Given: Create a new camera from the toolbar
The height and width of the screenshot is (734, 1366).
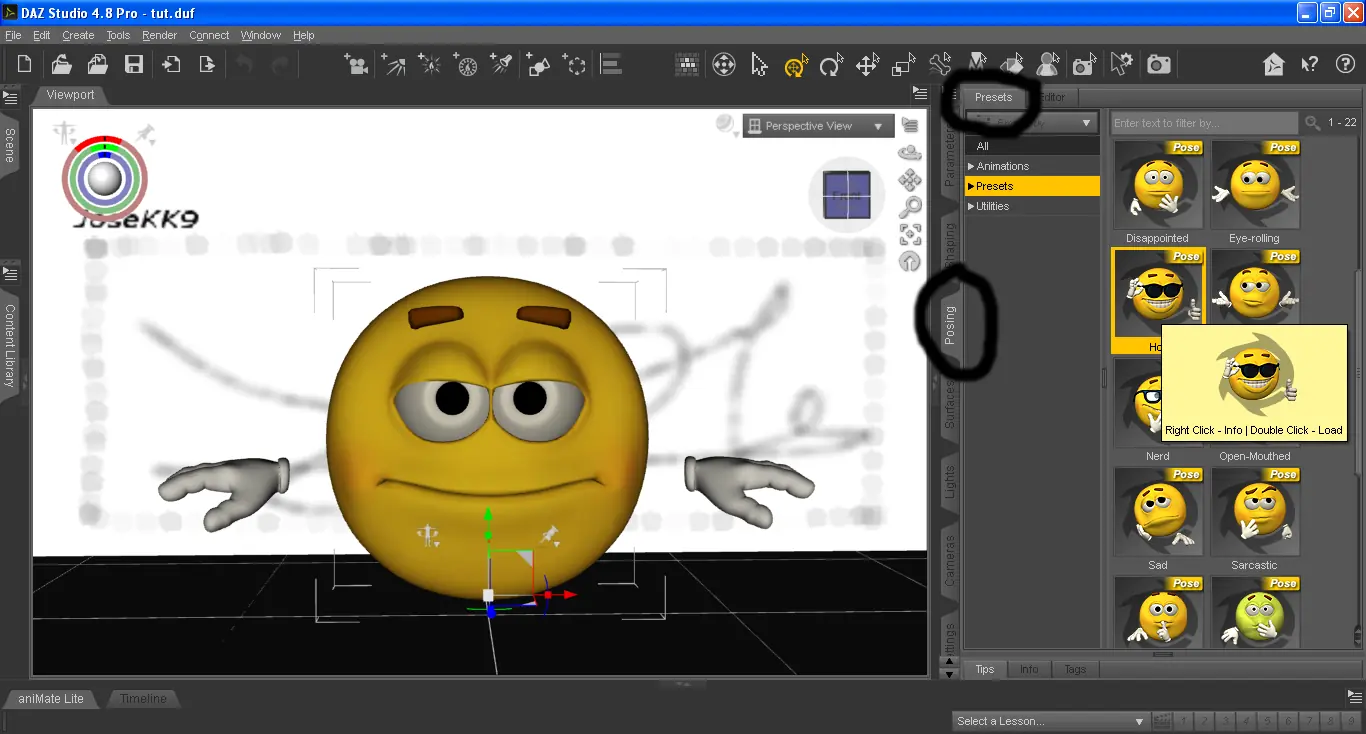Looking at the screenshot, I should (355, 65).
